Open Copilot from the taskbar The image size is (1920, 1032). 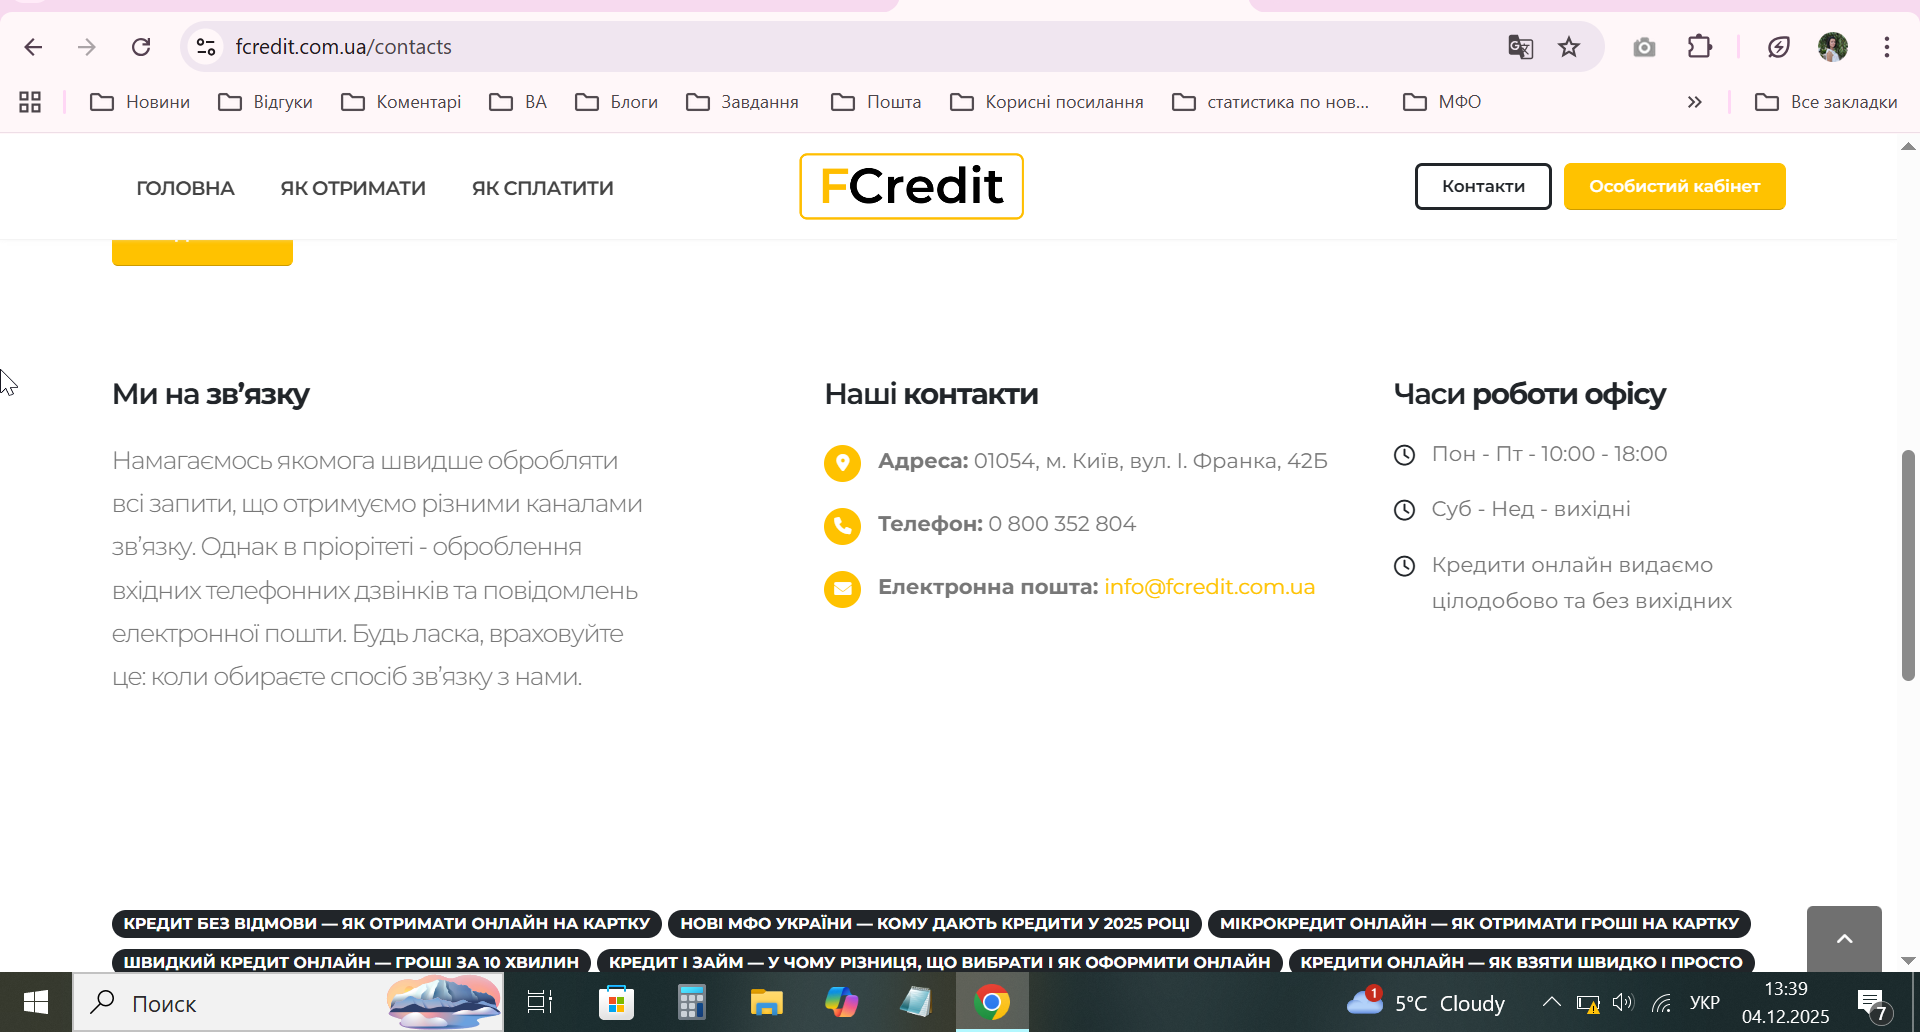point(841,1002)
